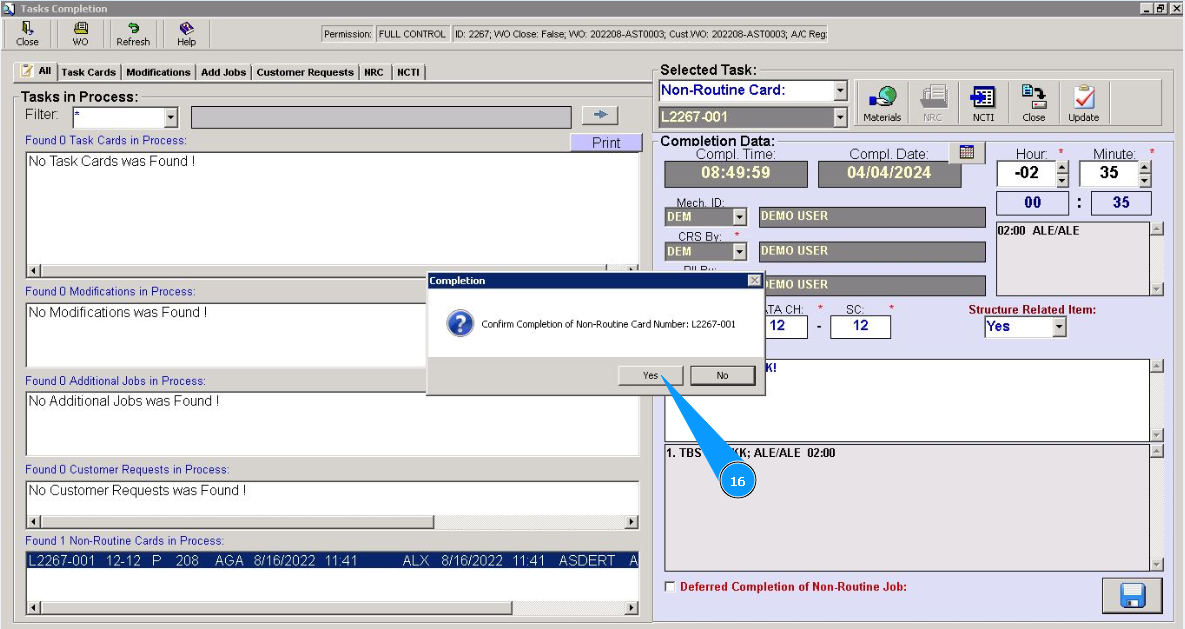The image size is (1185, 629).
Task: Open the WO toolbar icon
Action: point(80,33)
